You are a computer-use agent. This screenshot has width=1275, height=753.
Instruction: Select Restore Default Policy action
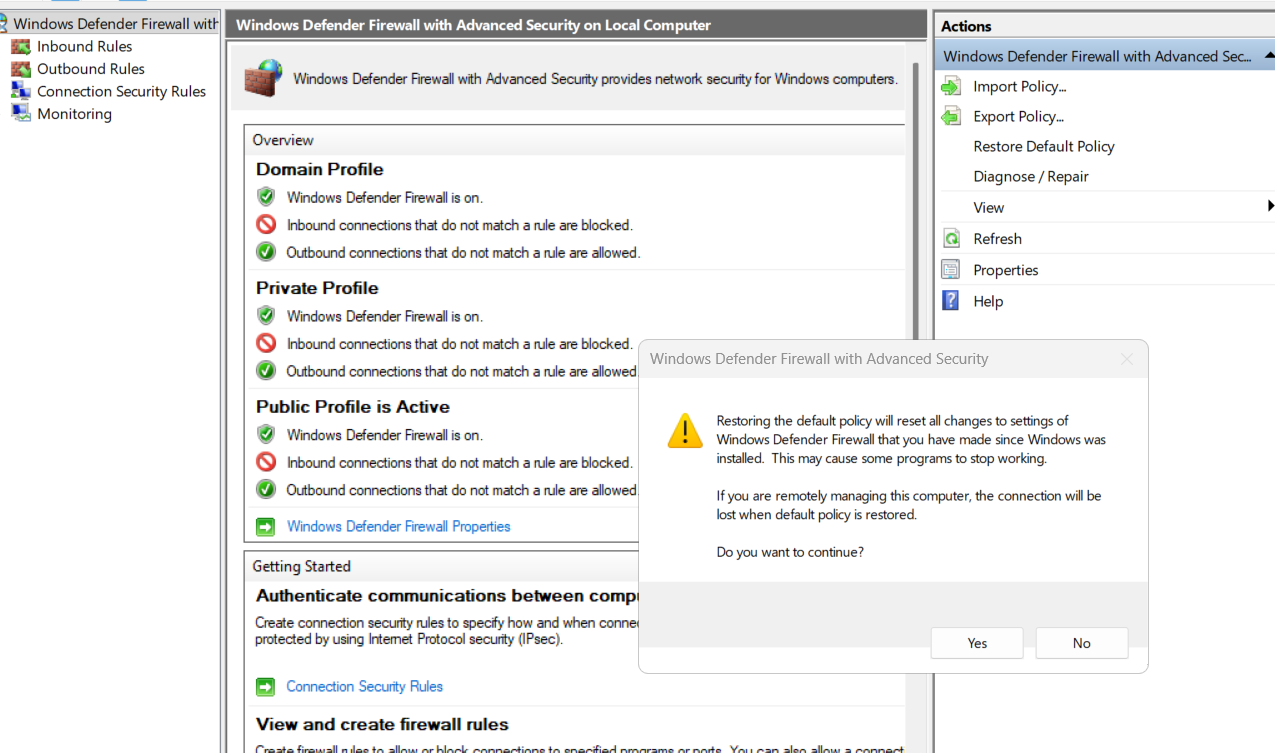[x=1043, y=147]
